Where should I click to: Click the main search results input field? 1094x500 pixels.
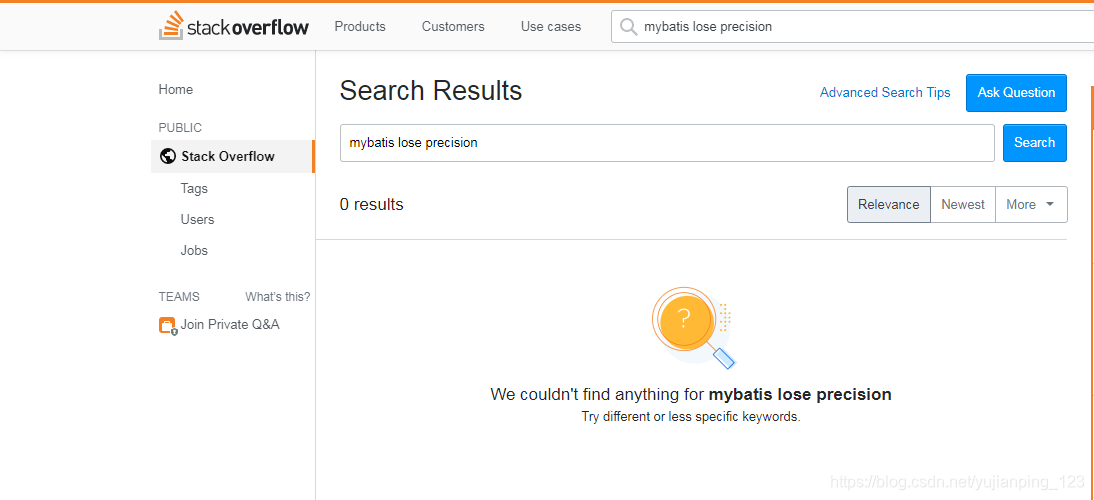point(667,143)
